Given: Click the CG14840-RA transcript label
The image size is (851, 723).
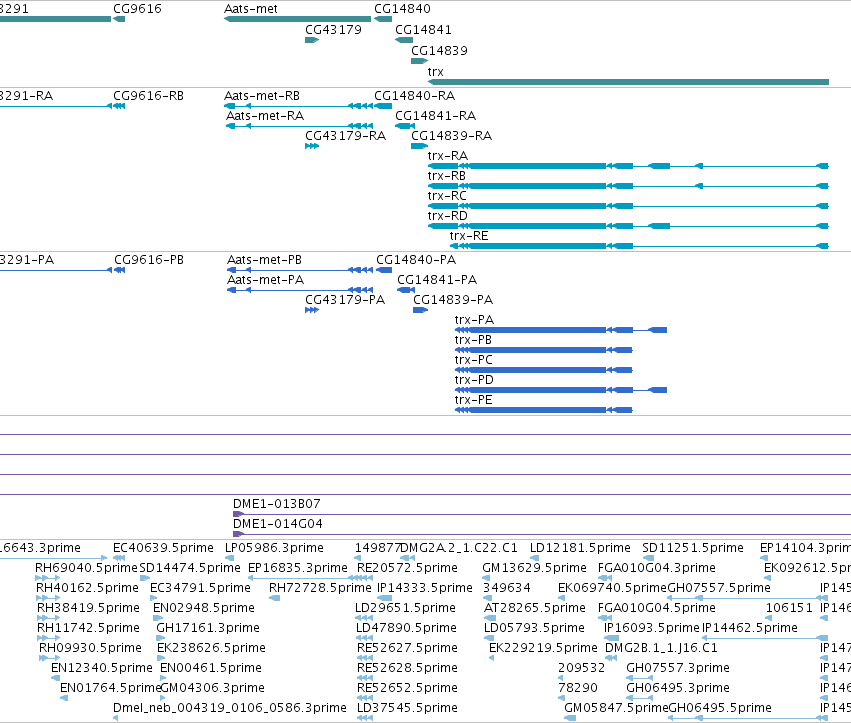Looking at the screenshot, I should (415, 96).
